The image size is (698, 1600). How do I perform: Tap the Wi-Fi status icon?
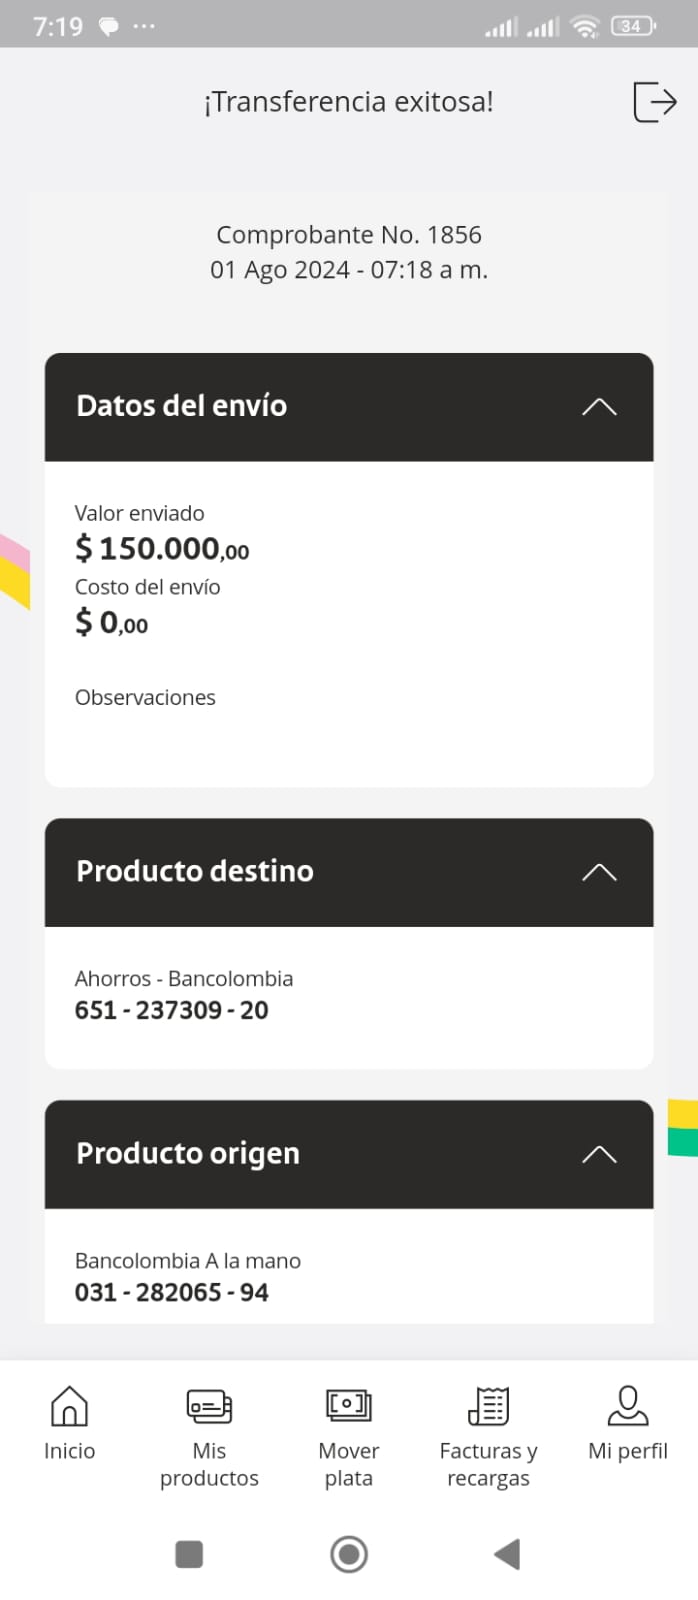pos(585,27)
